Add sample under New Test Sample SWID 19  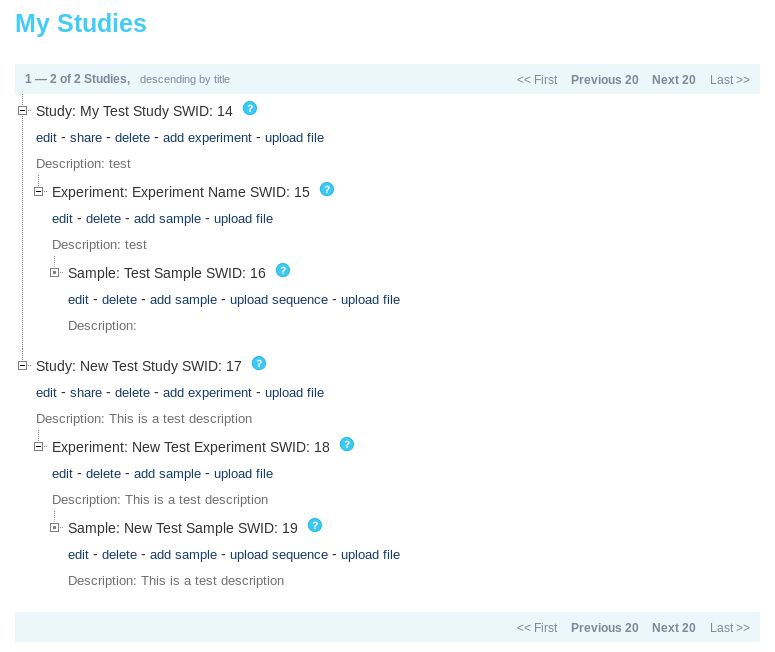[x=183, y=555]
